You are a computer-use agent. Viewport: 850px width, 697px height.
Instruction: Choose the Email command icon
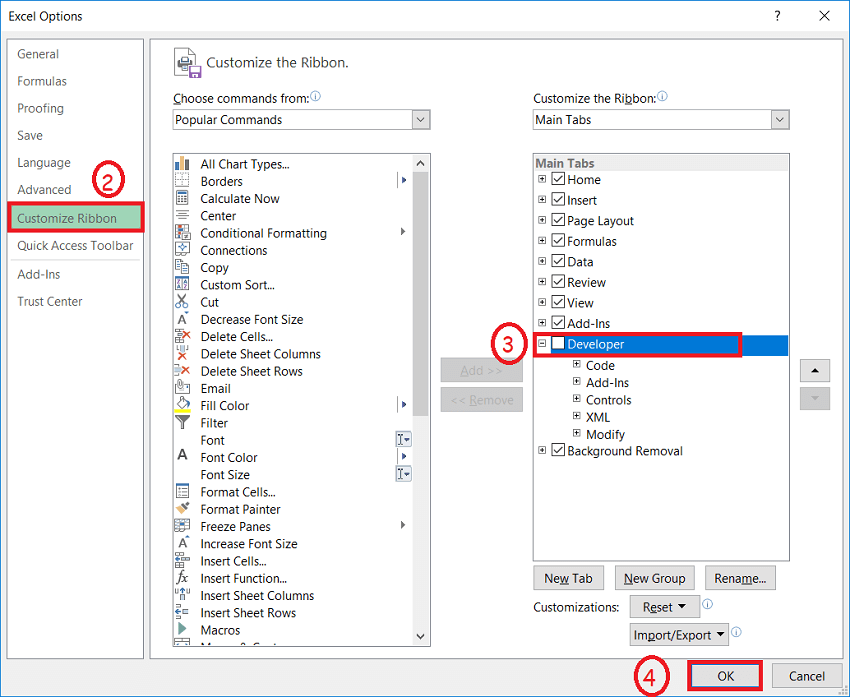pyautogui.click(x=182, y=388)
